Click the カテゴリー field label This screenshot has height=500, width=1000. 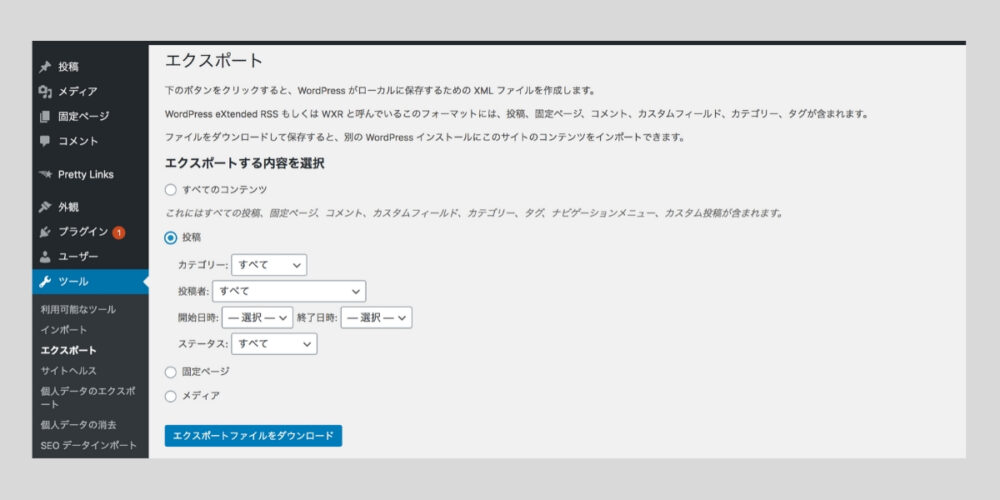coord(203,265)
